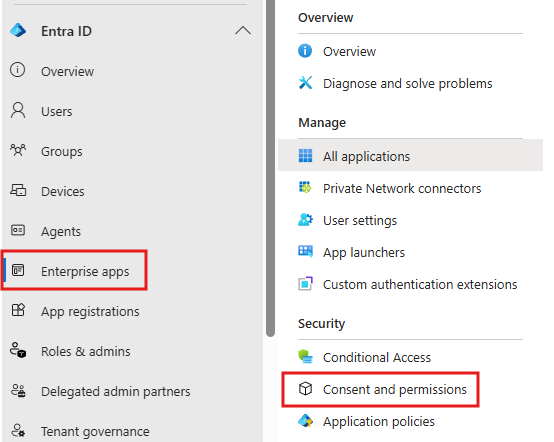Click the Users person icon
The image size is (554, 442).
pos(18,111)
